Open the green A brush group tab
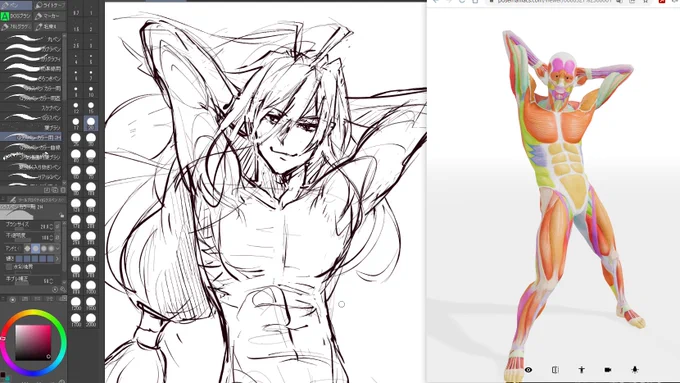The width and height of the screenshot is (680, 383). [x=16, y=16]
